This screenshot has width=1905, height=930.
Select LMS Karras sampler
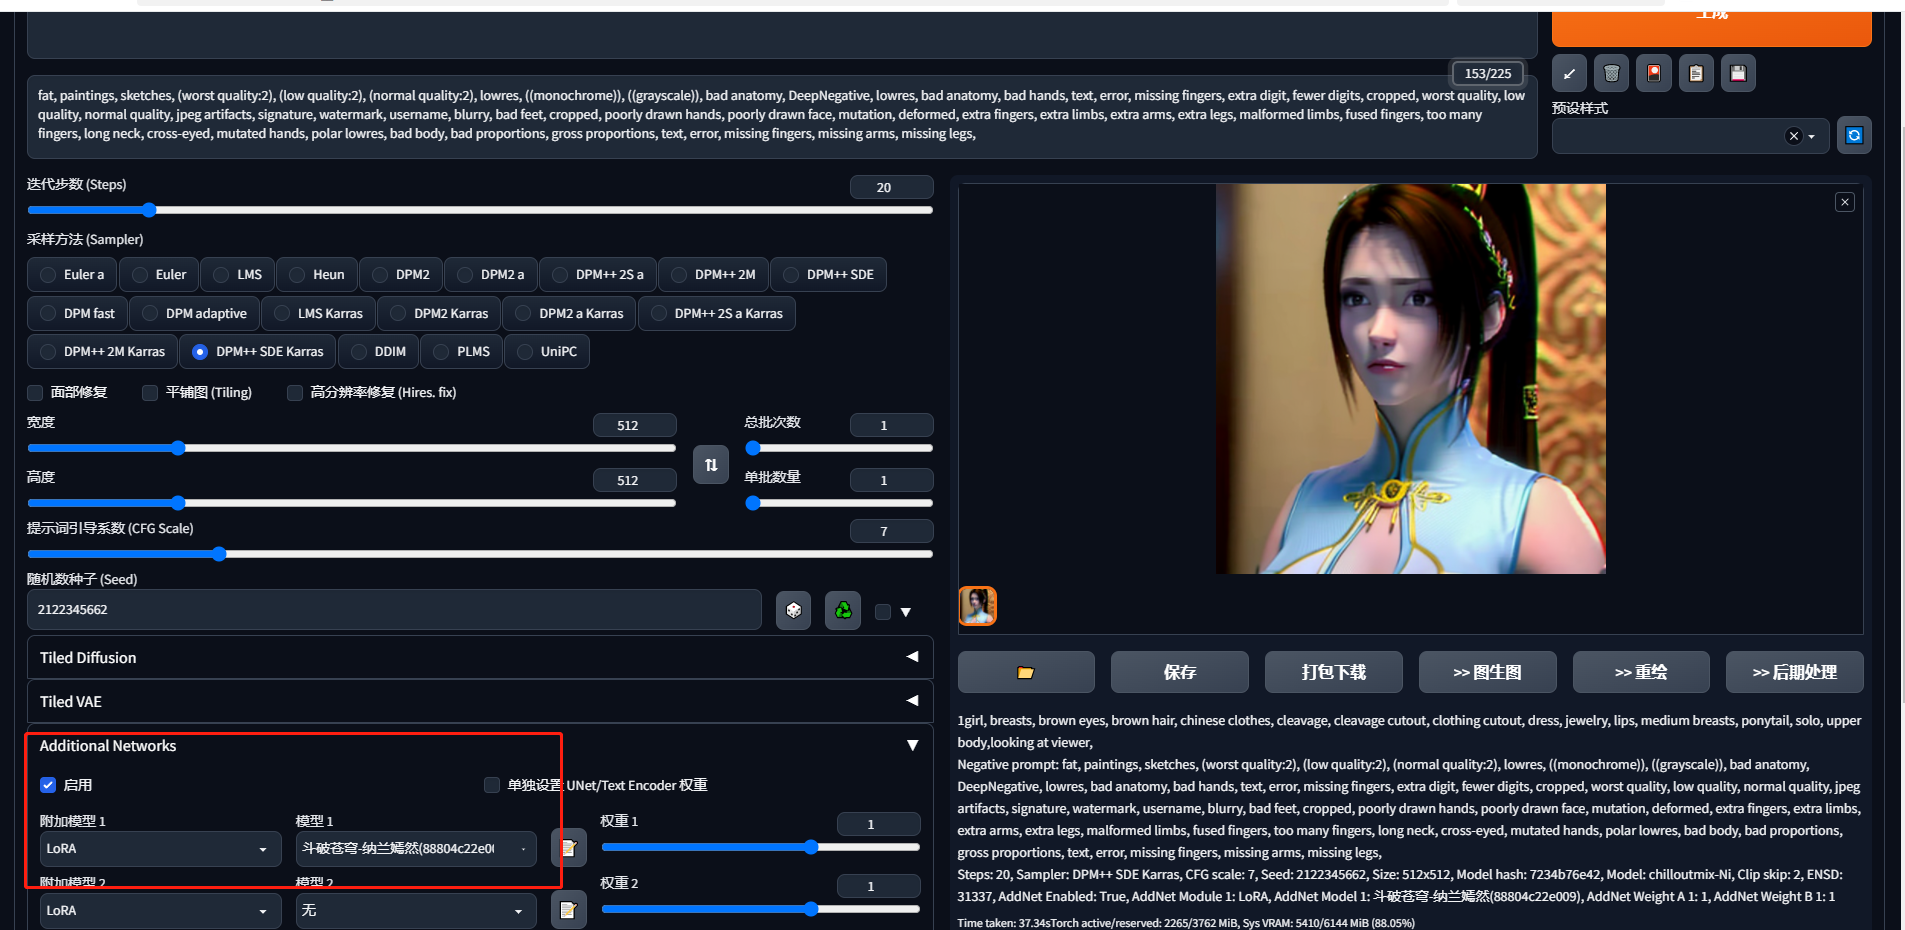(319, 314)
